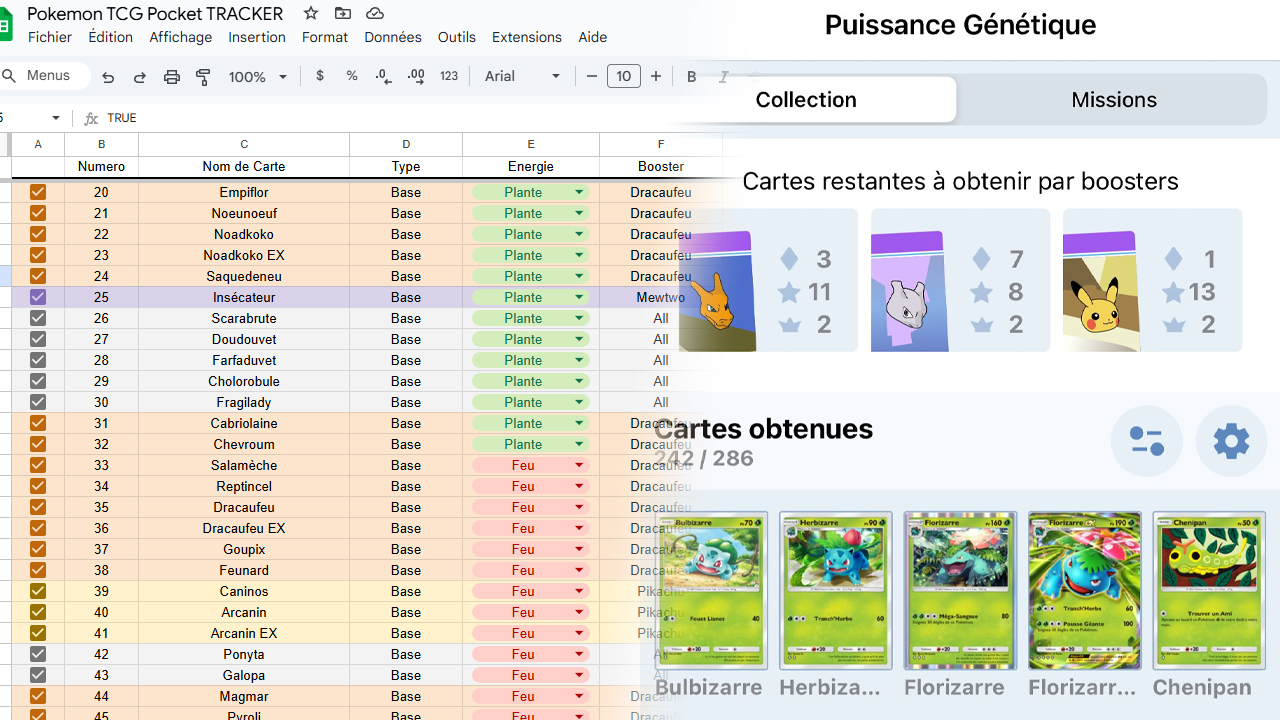Open Energie dropdown for Arcanin row
The height and width of the screenshot is (720, 1280).
[x=579, y=612]
